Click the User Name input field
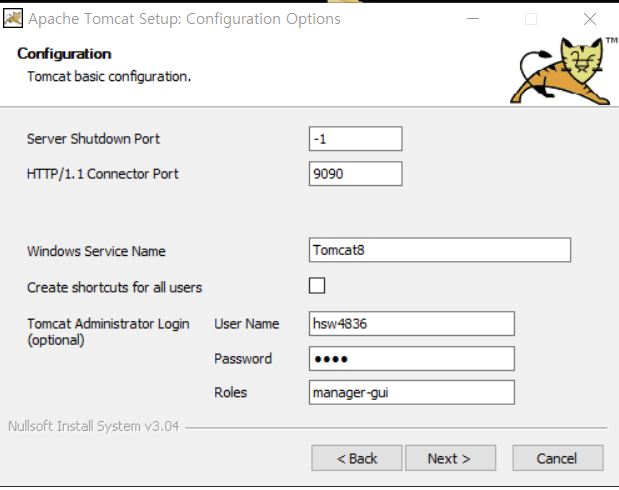Image resolution: width=619 pixels, height=490 pixels. pyautogui.click(x=412, y=324)
